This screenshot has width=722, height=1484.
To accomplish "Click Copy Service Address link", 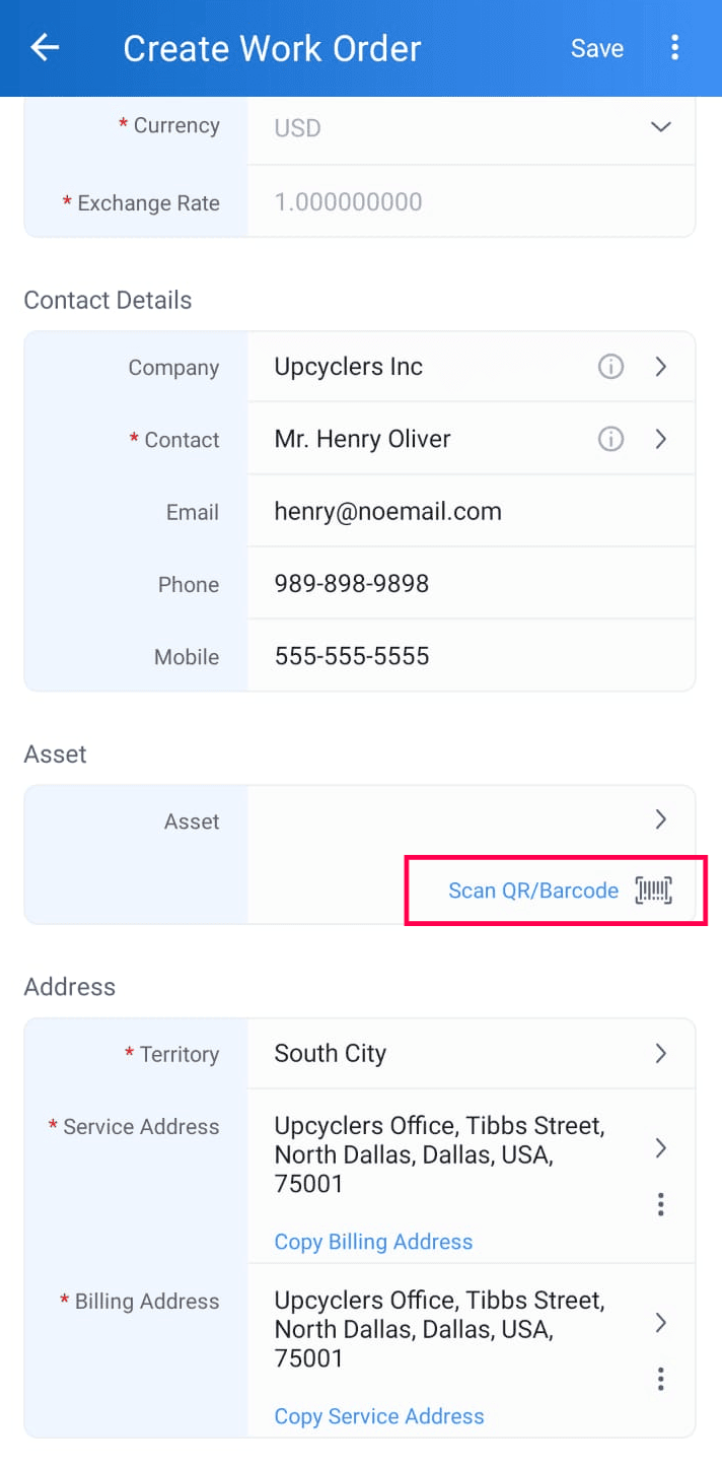I will point(379,1417).
